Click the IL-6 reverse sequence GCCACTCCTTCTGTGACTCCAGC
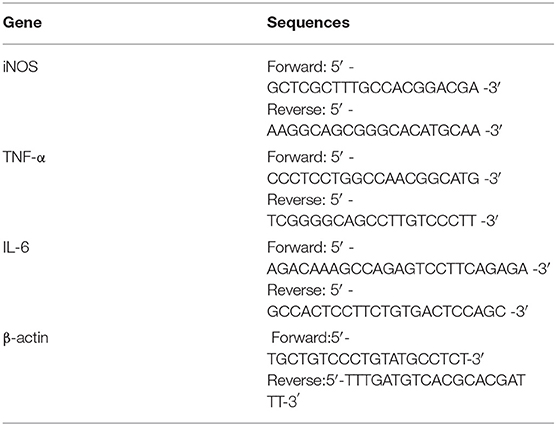556x426 pixels. pos(386,312)
